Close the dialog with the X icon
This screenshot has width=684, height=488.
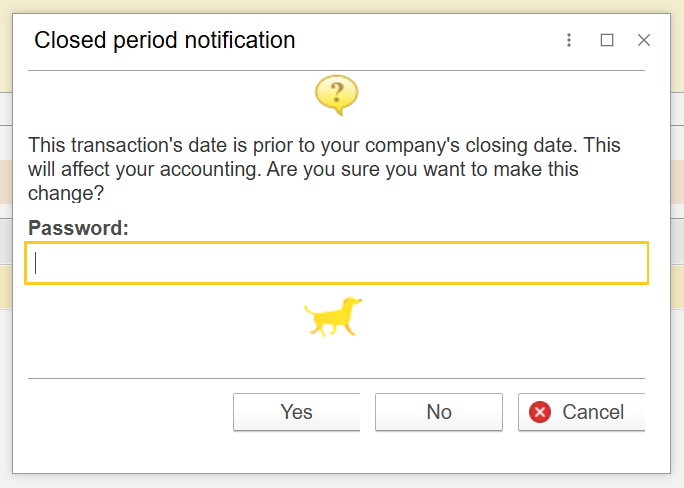pyautogui.click(x=644, y=41)
